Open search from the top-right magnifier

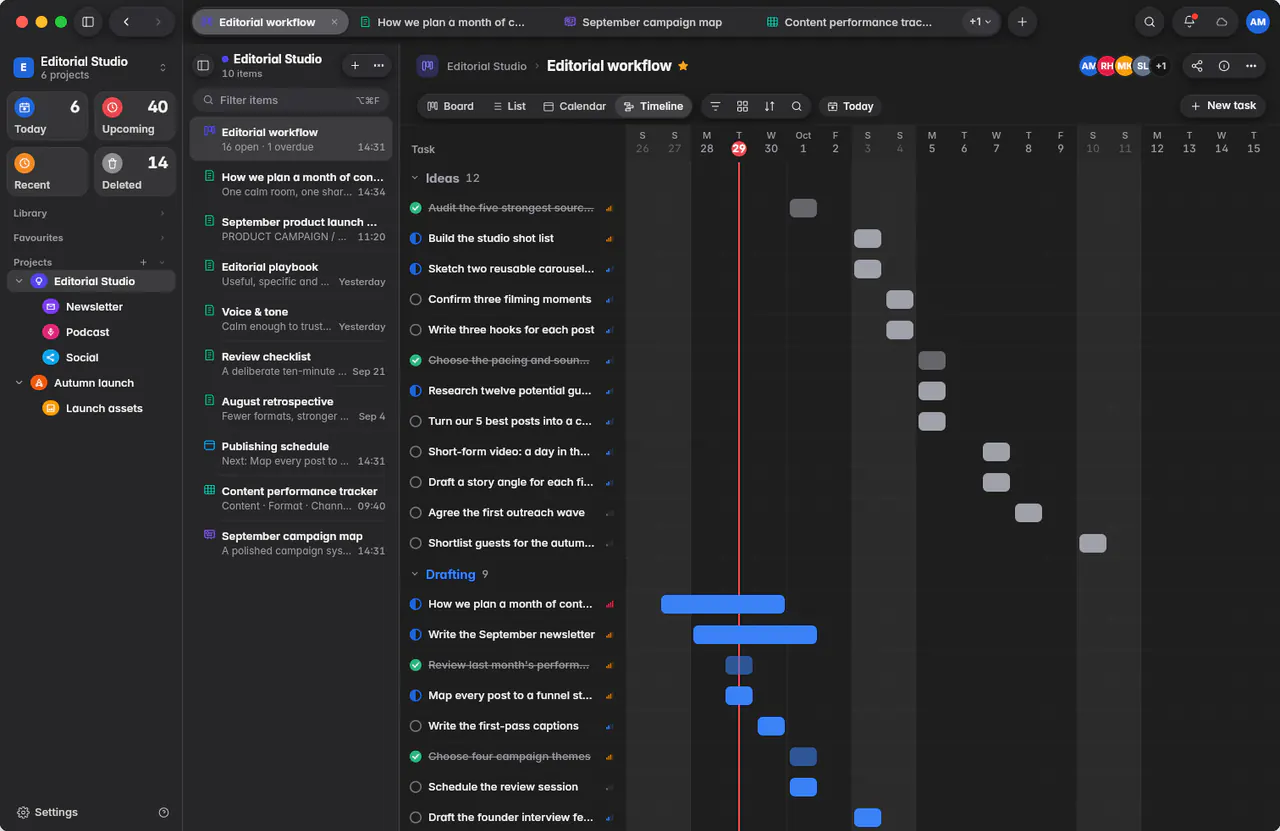1150,22
